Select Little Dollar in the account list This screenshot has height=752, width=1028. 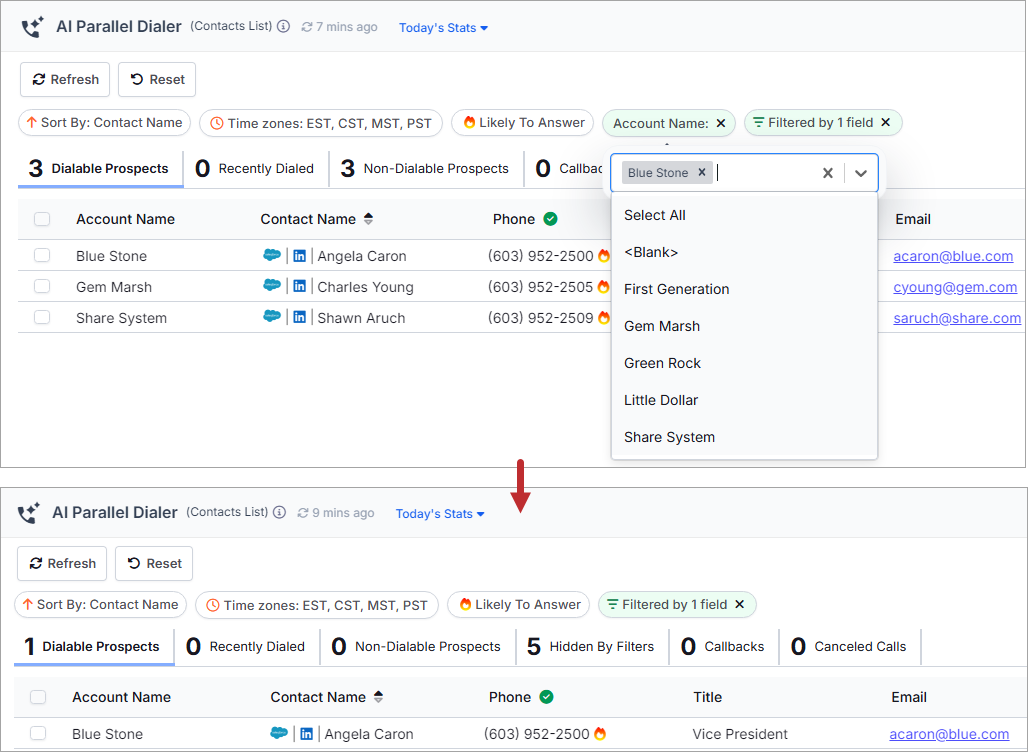[x=744, y=400]
